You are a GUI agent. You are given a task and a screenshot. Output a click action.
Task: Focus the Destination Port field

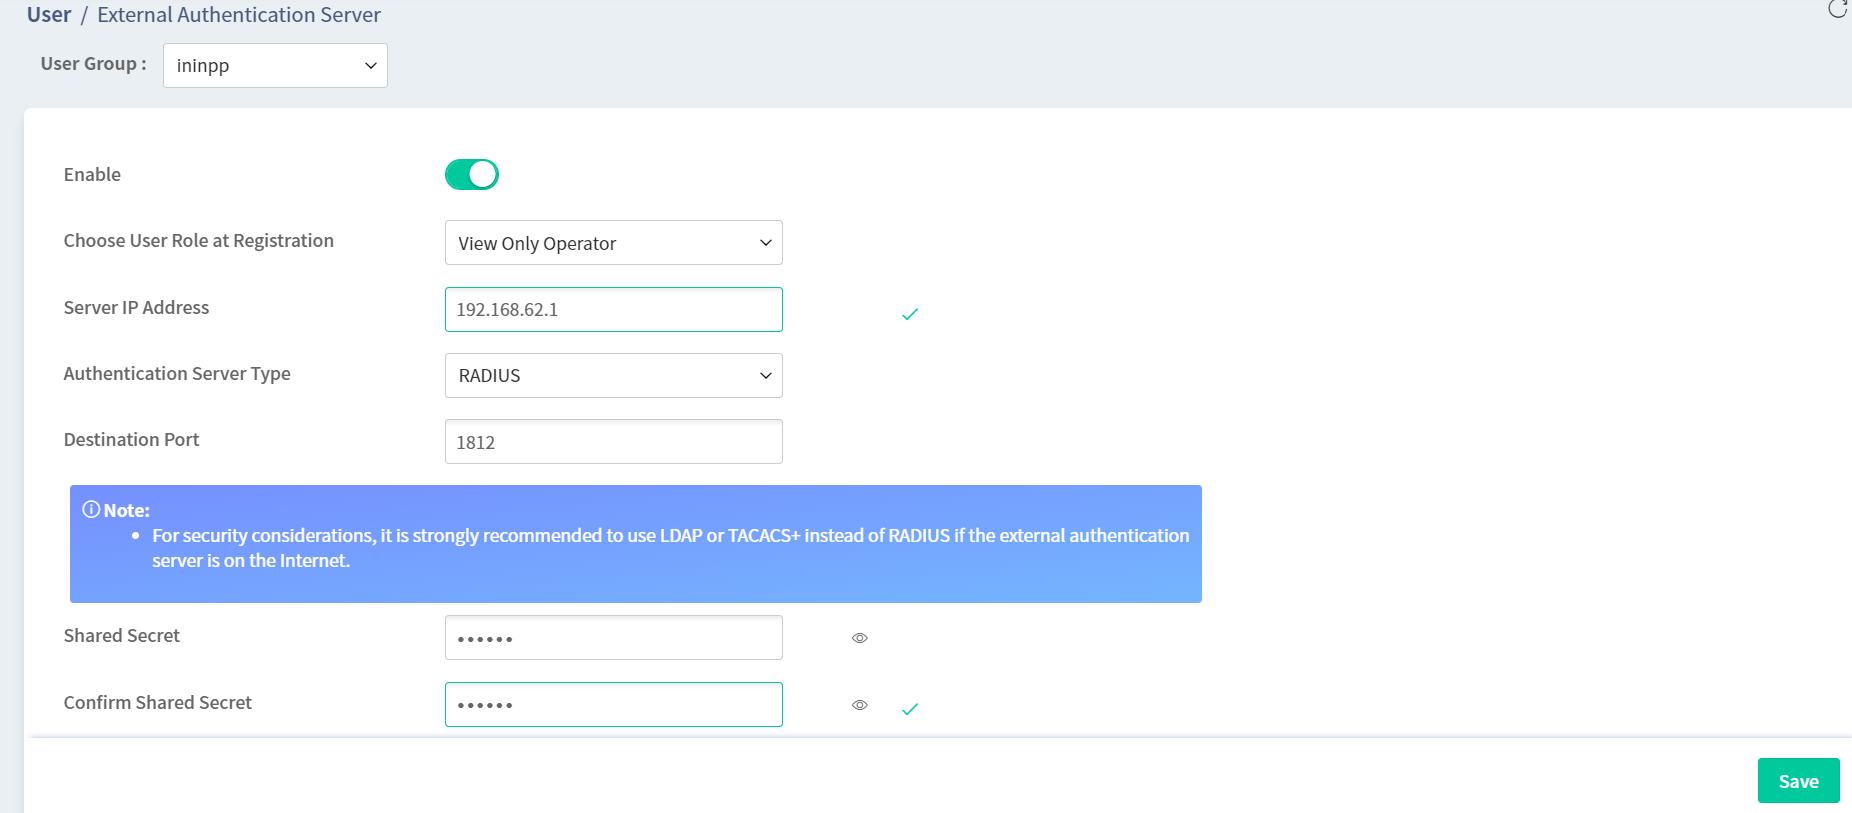614,441
